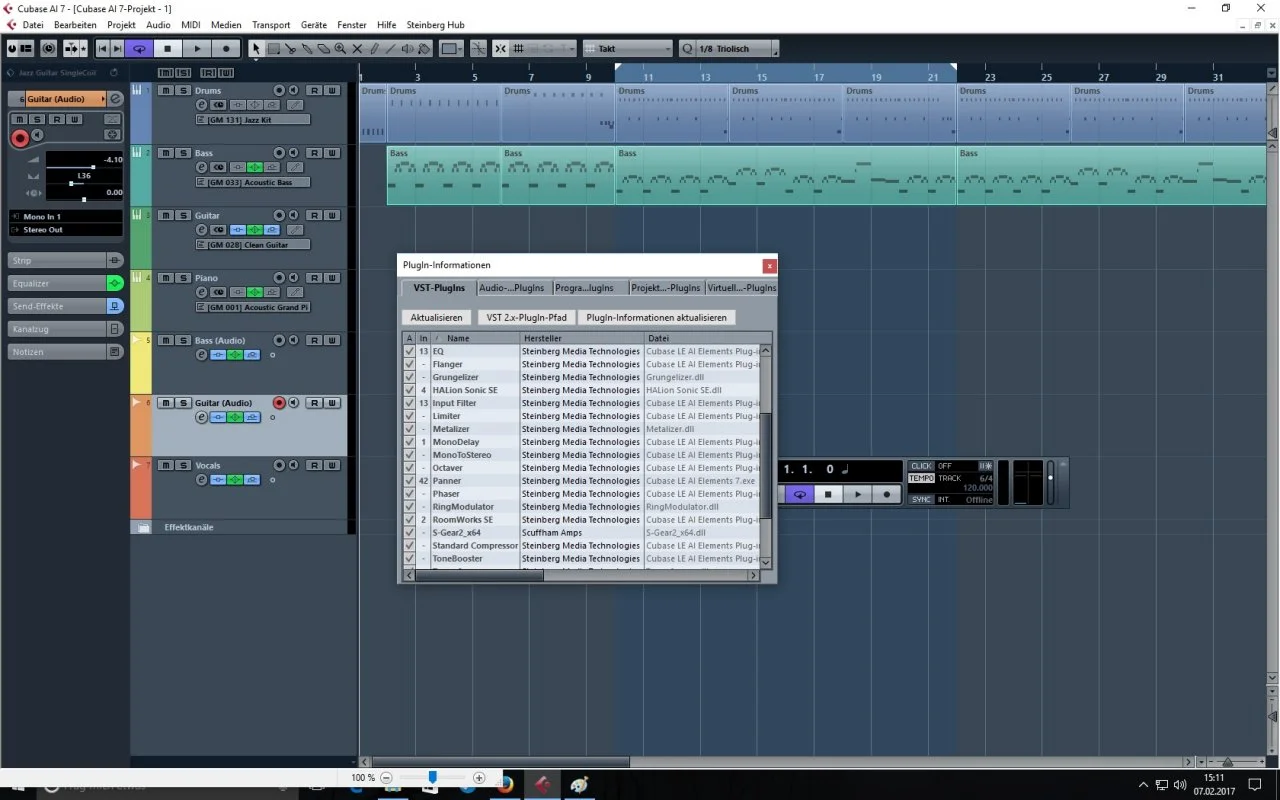Toggle the cycle loop button in toolbar
The height and width of the screenshot is (800, 1280).
click(139, 48)
